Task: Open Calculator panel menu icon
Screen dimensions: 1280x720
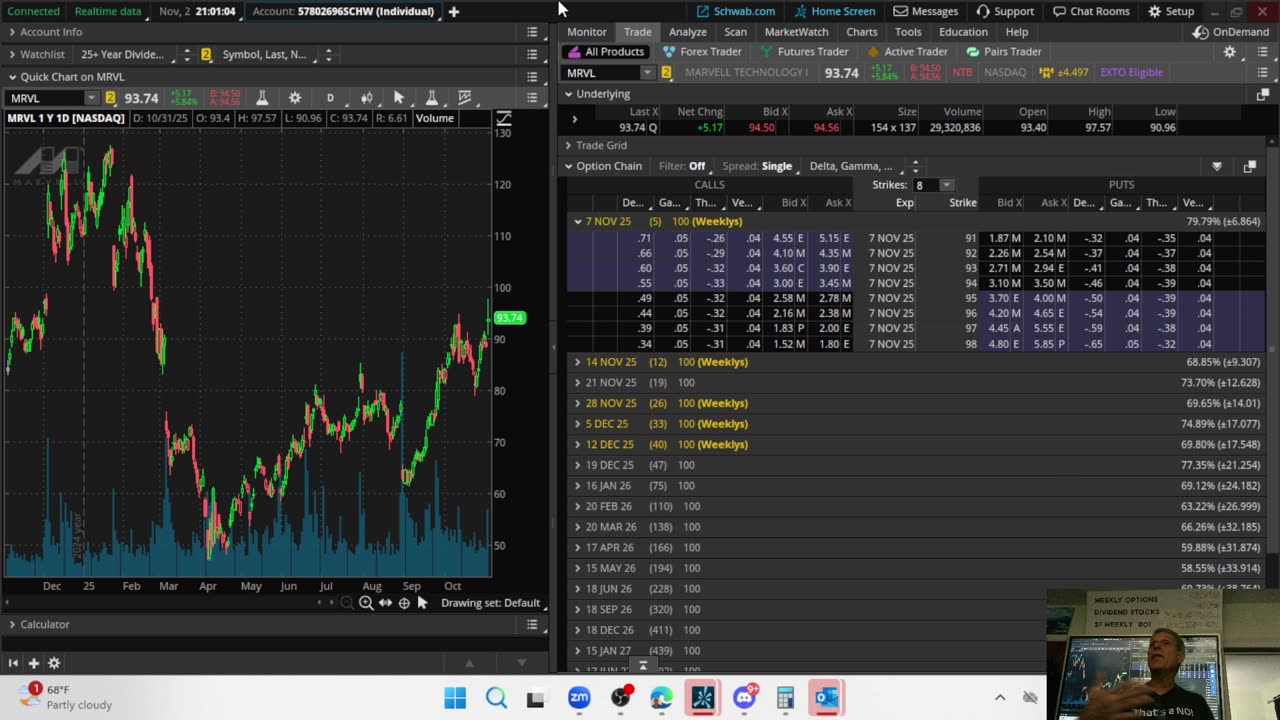Action: pyautogui.click(x=532, y=624)
